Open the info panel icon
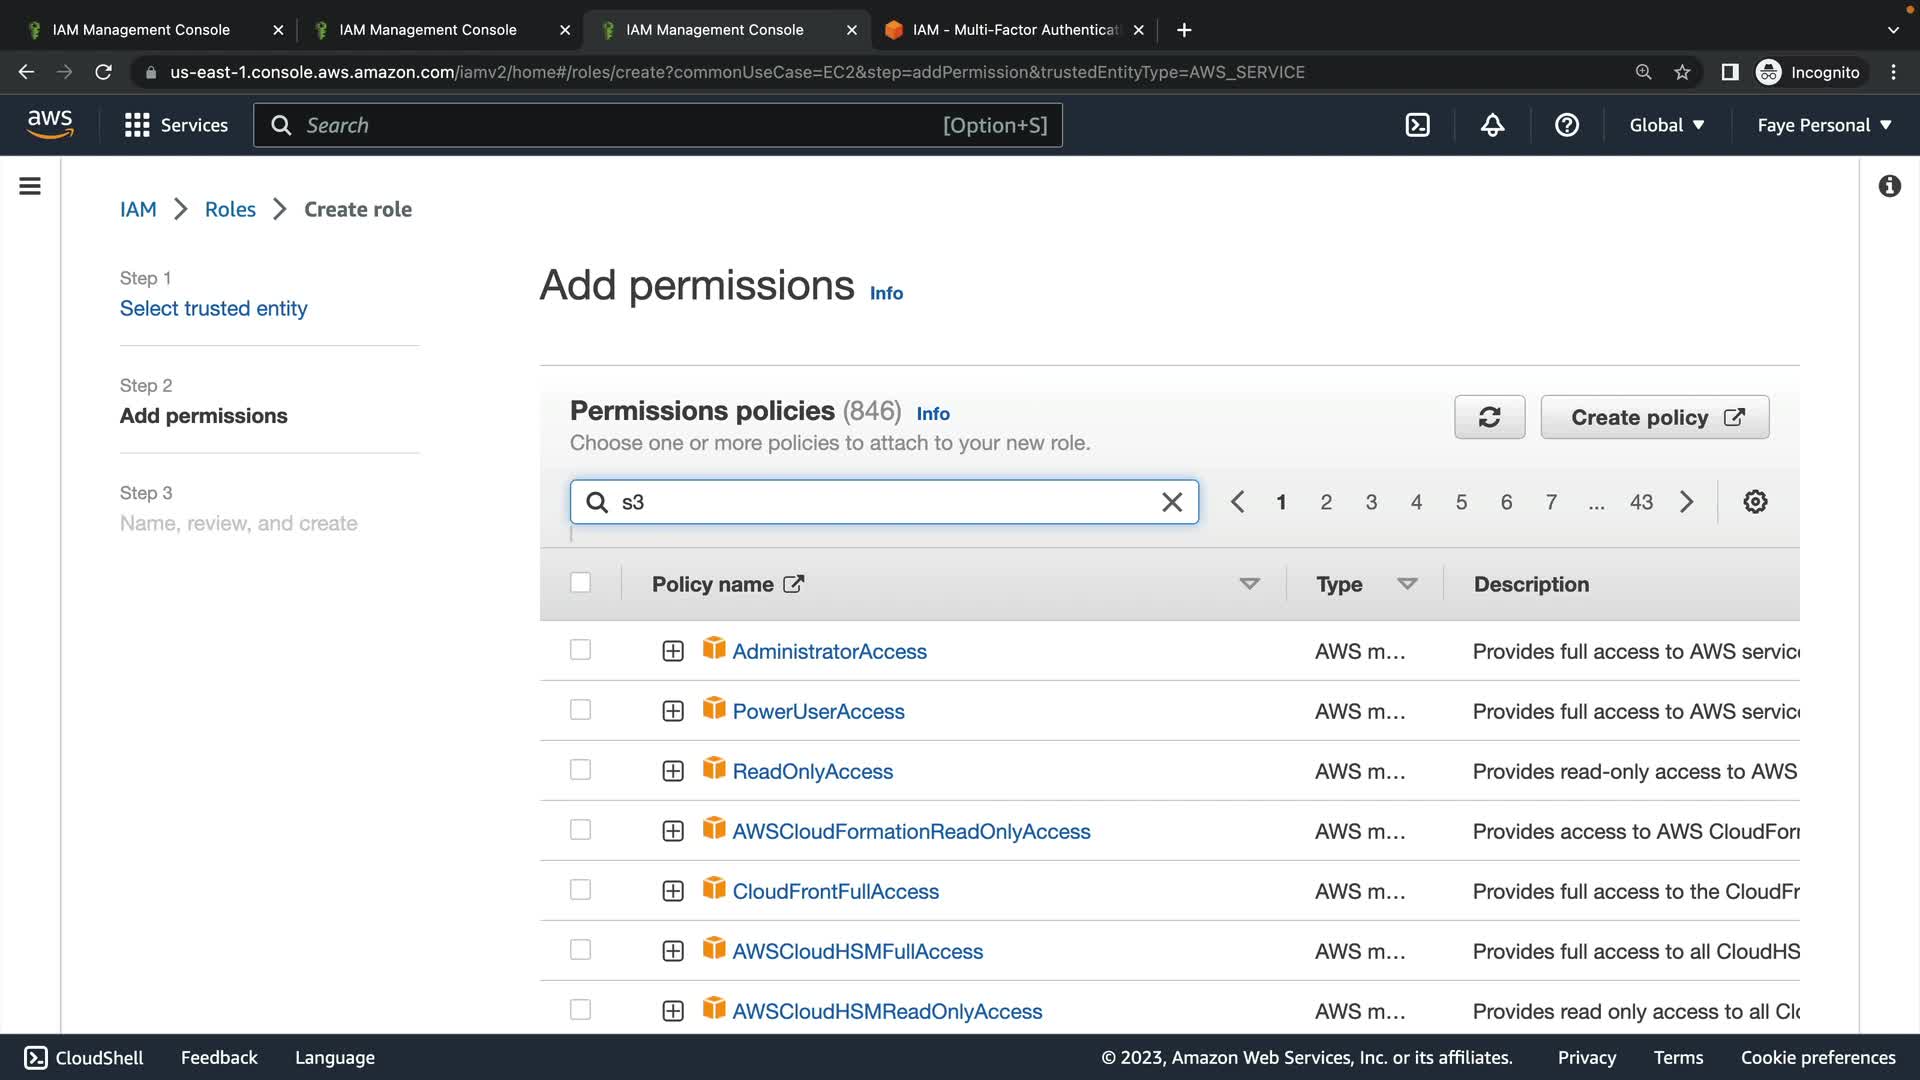This screenshot has width=1920, height=1080. [x=1889, y=186]
